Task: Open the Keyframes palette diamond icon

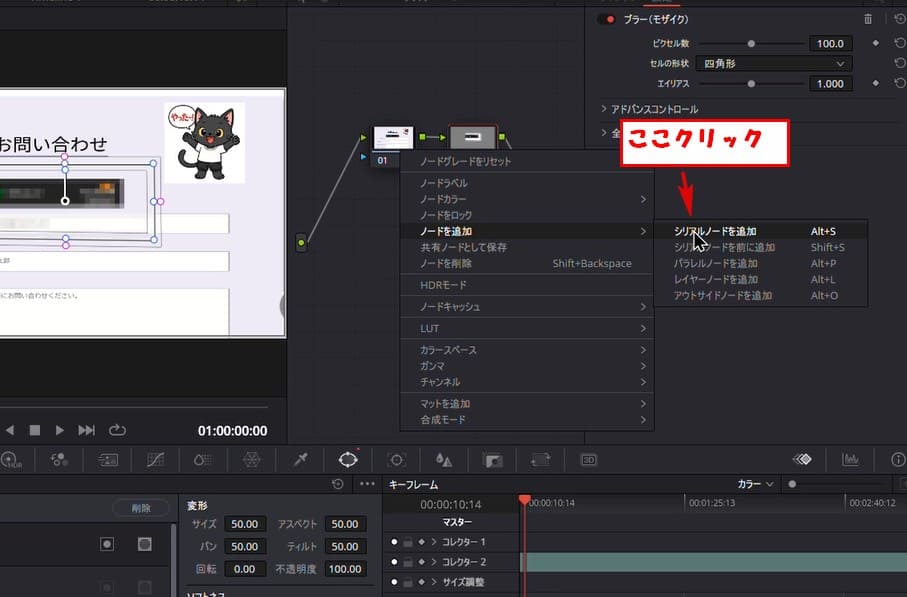Action: [801, 459]
